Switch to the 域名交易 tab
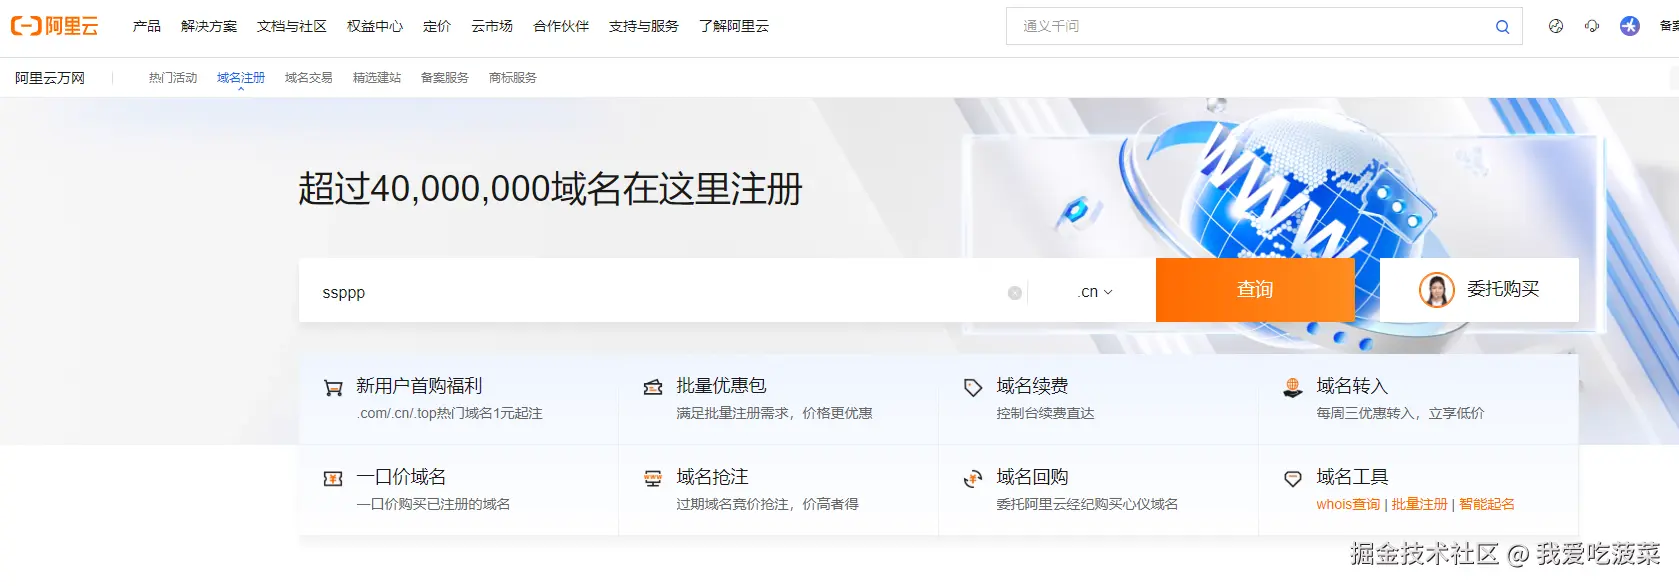 coord(309,78)
